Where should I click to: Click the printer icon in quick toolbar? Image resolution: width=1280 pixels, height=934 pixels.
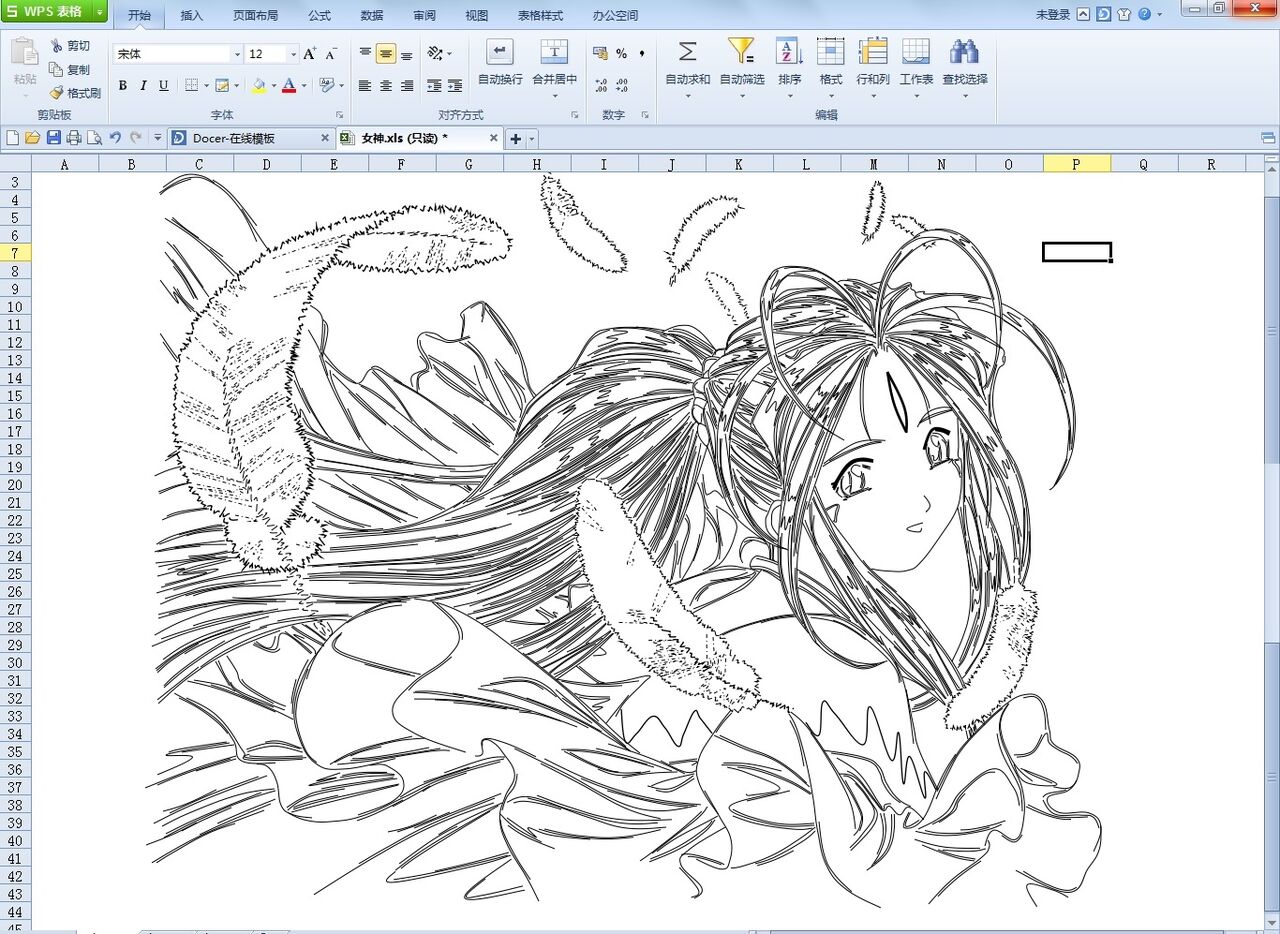73,138
